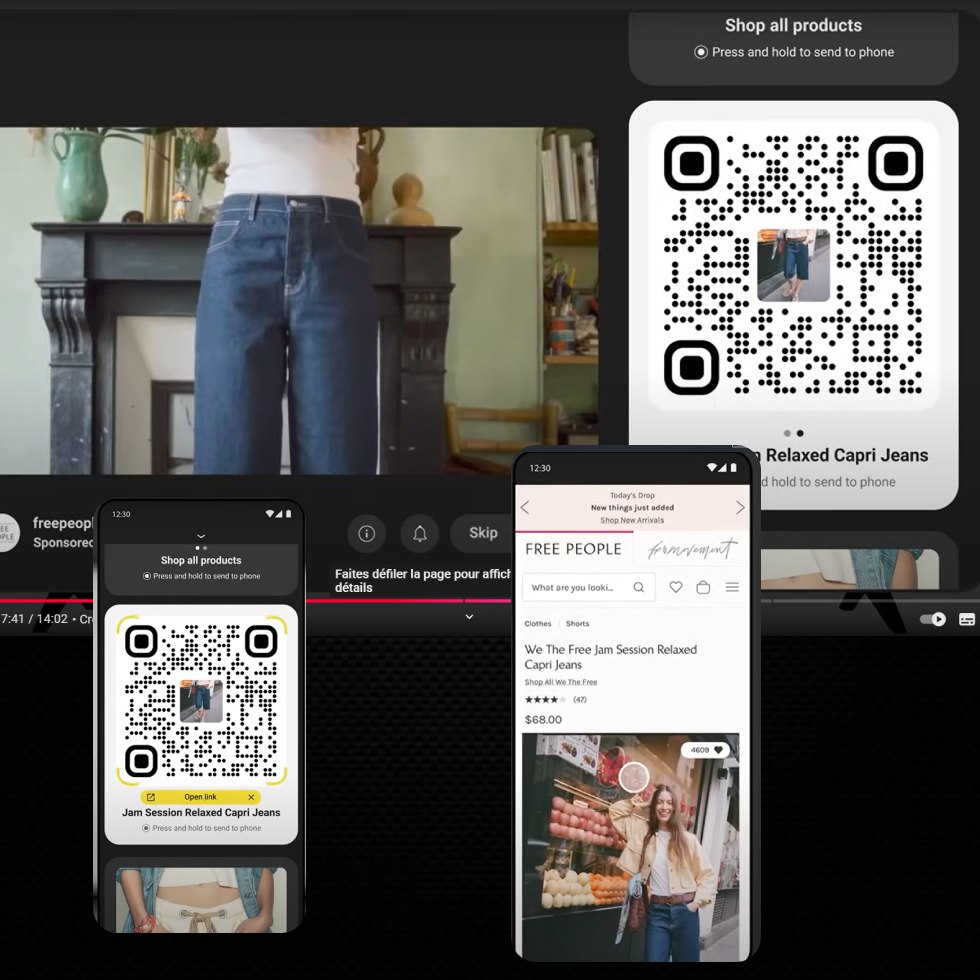Viewport: 980px width, 980px height.
Task: Click the next arrow in the Today's Drop banner
Action: point(740,508)
